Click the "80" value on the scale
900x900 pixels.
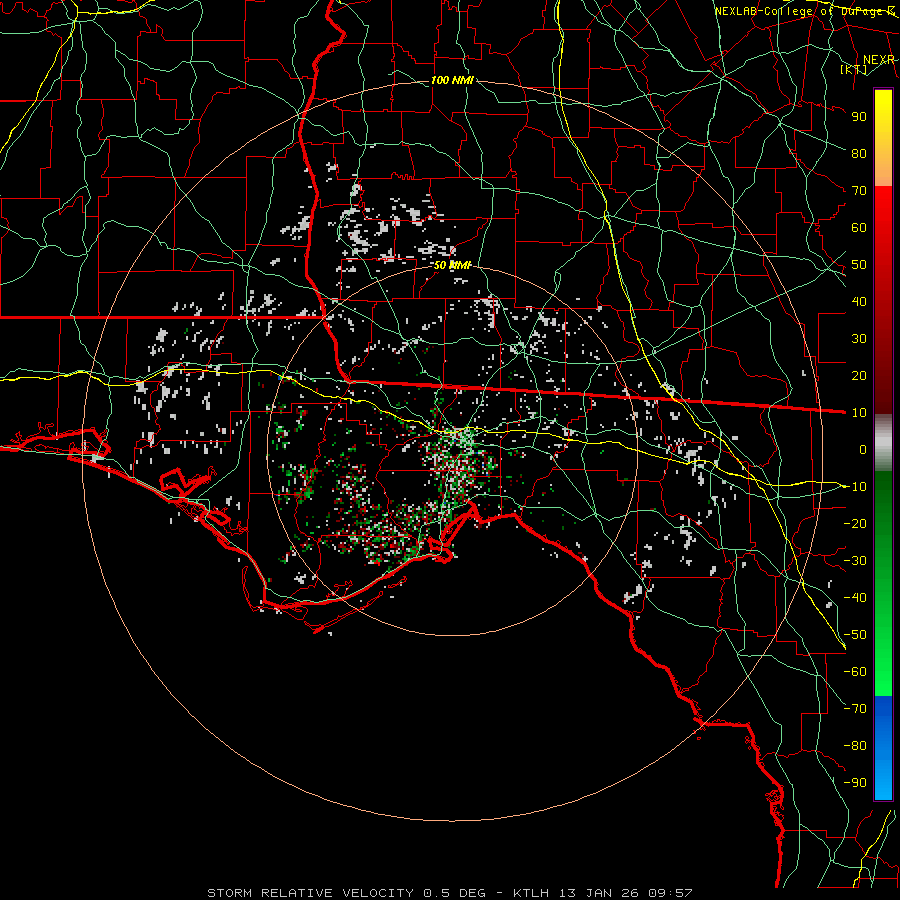859,153
